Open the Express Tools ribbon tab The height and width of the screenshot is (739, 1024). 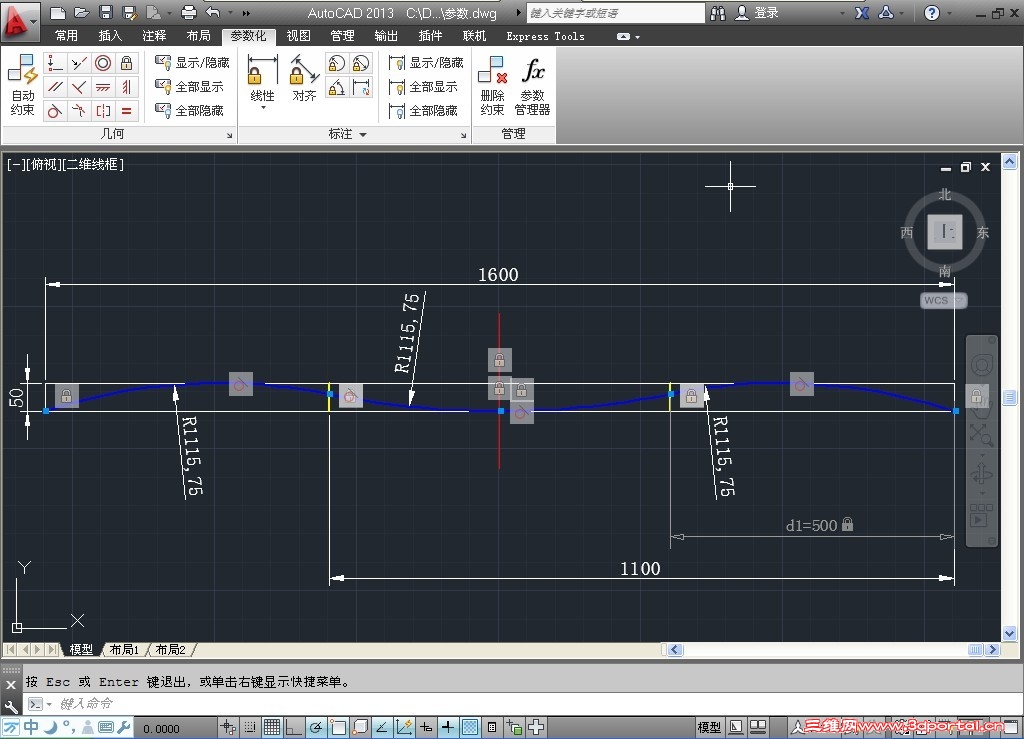click(545, 36)
